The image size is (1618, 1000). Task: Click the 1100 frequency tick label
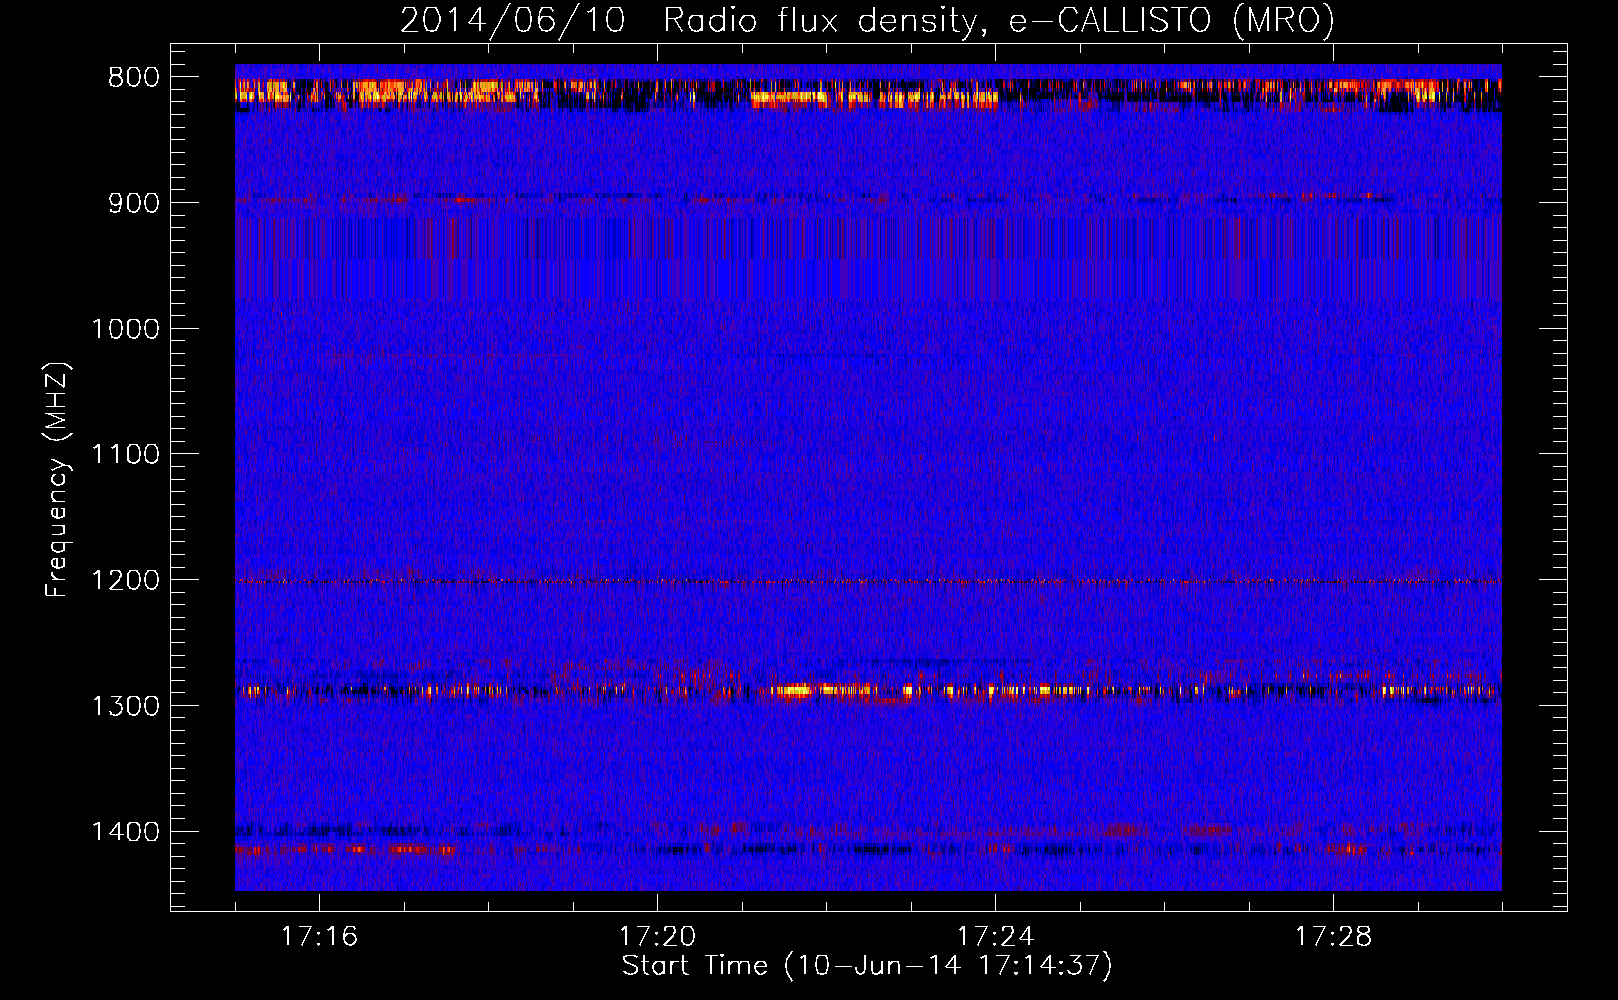[x=125, y=455]
